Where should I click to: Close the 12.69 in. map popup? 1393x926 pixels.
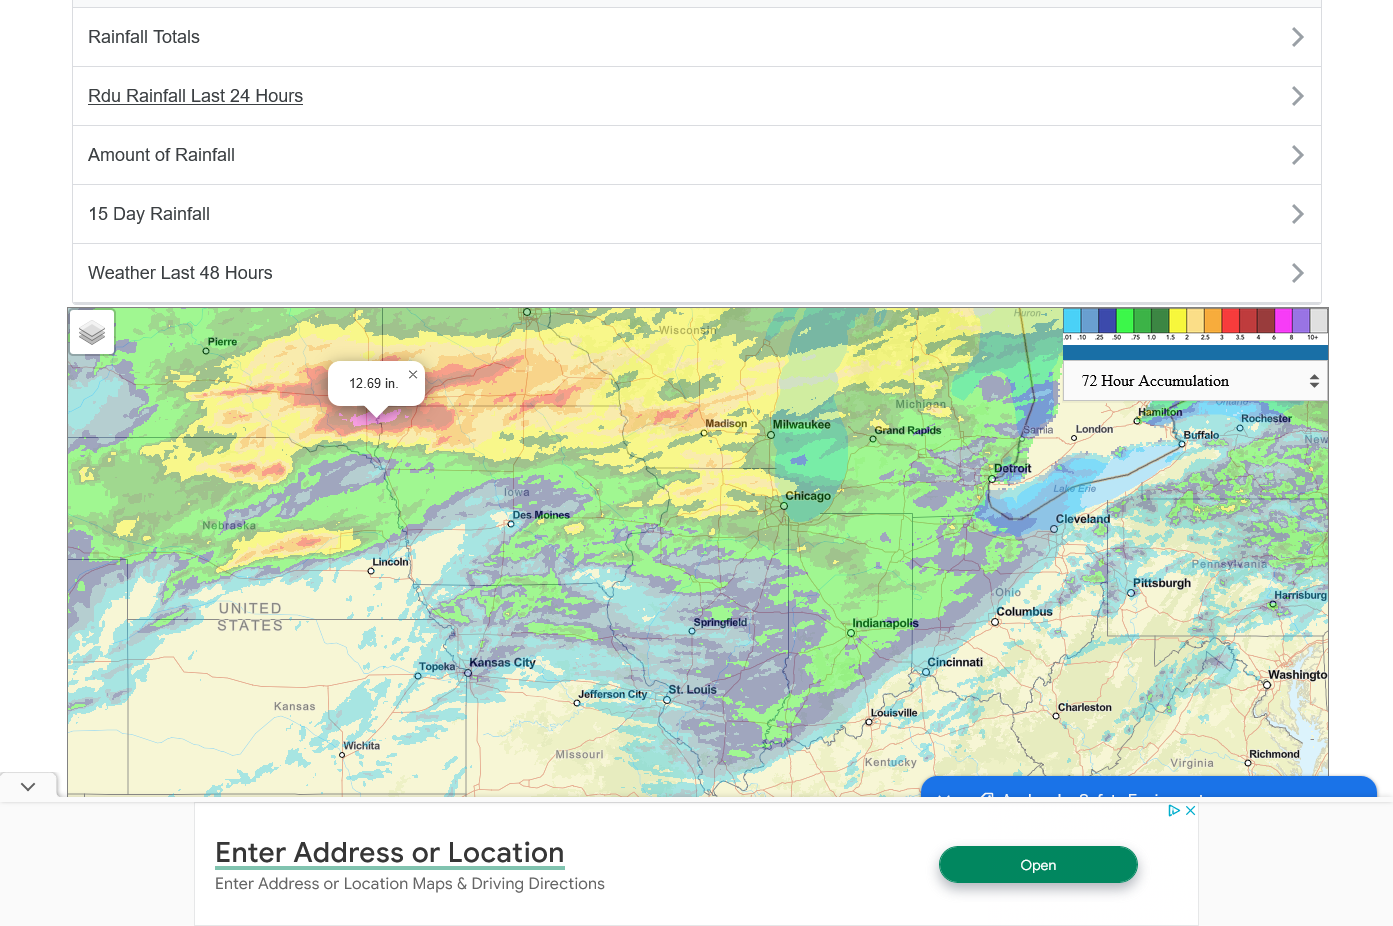(x=413, y=374)
